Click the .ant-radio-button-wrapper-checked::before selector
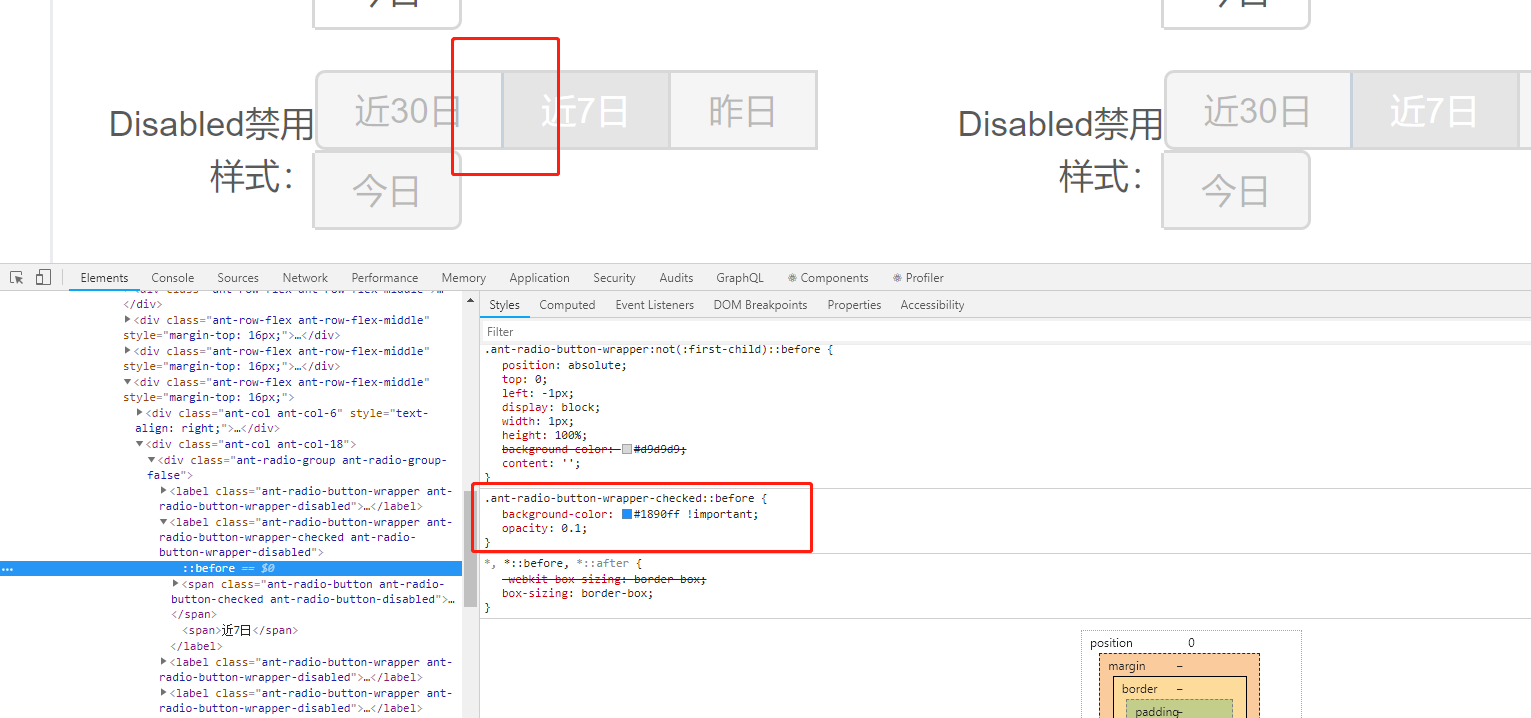The image size is (1531, 718). pyautogui.click(x=620, y=498)
